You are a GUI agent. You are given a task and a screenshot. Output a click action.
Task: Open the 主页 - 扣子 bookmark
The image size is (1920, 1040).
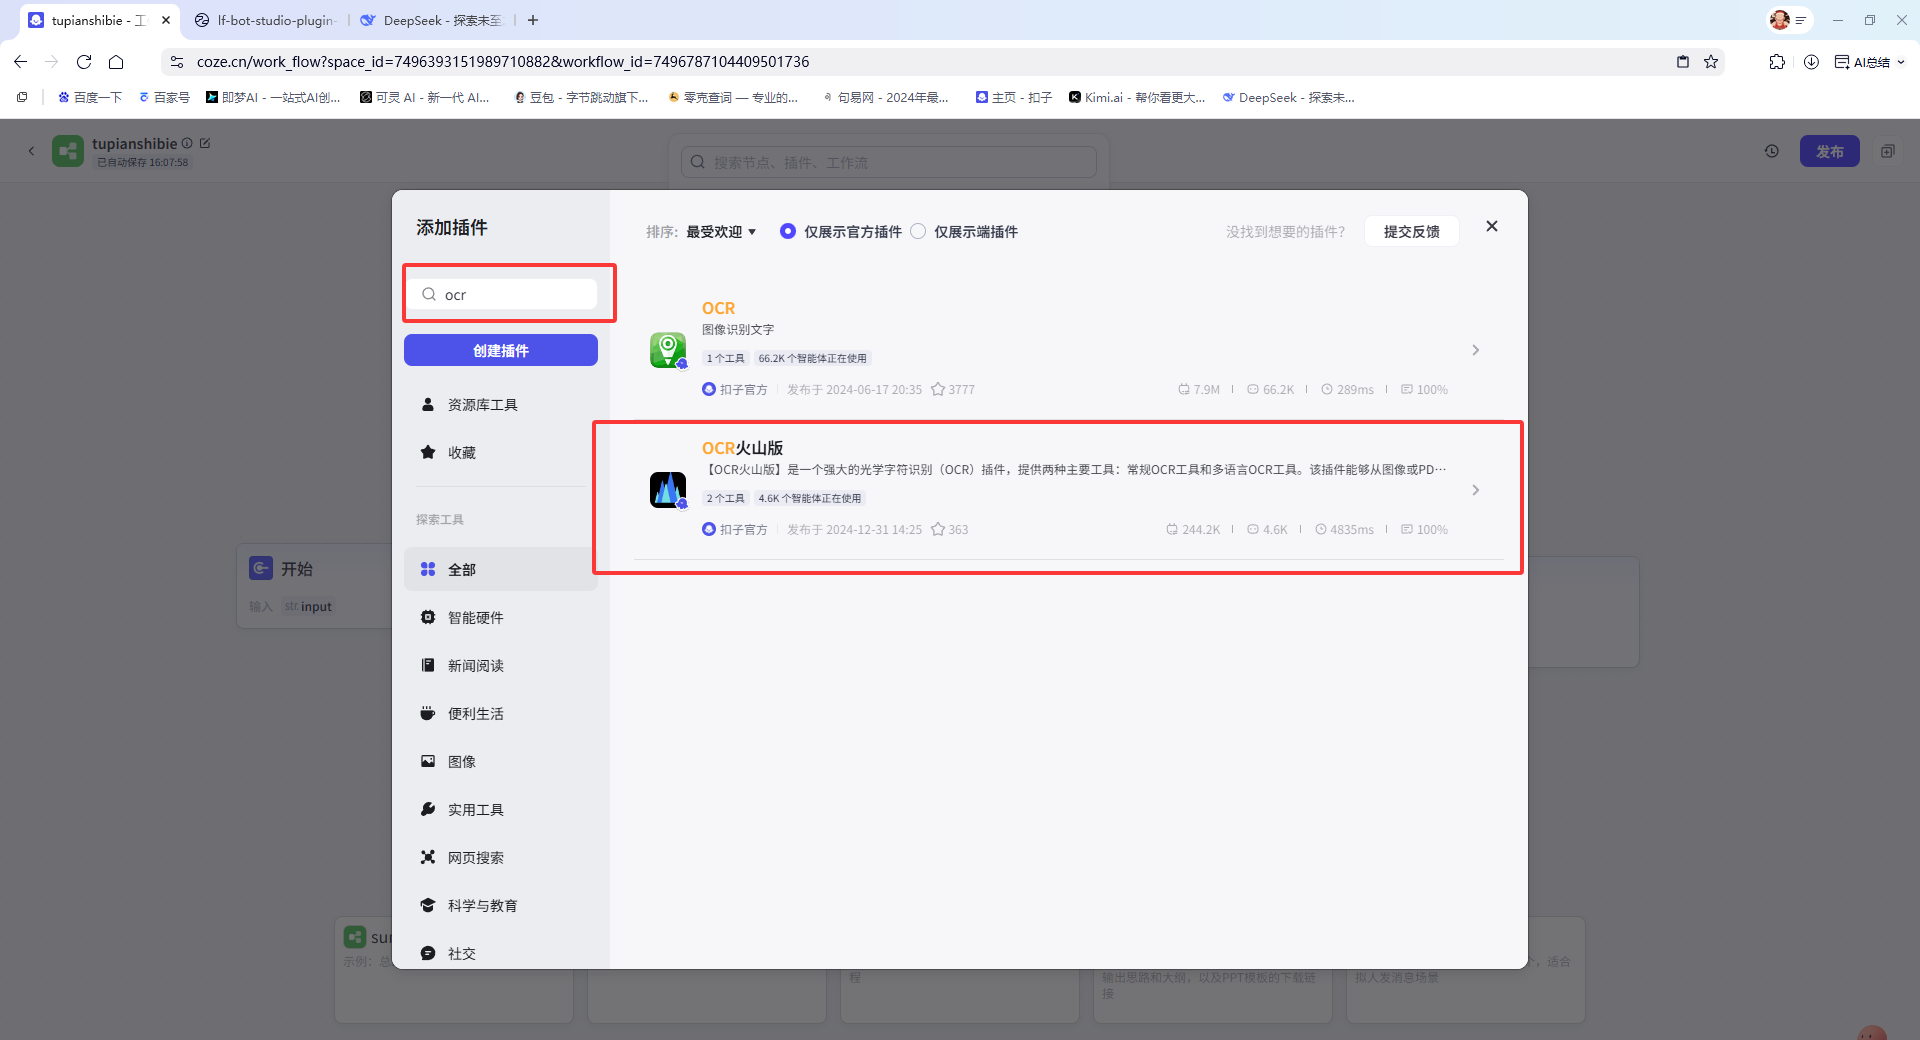[1014, 97]
